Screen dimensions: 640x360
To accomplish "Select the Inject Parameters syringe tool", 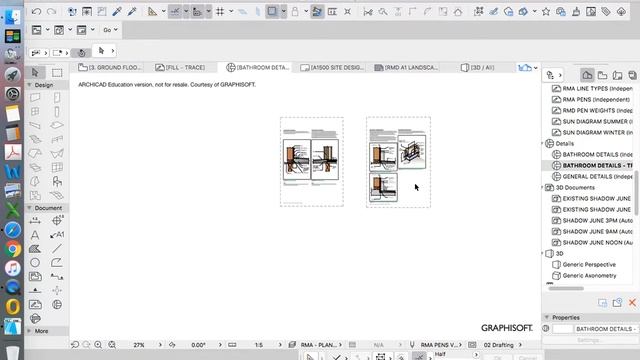I will pyautogui.click(x=131, y=11).
